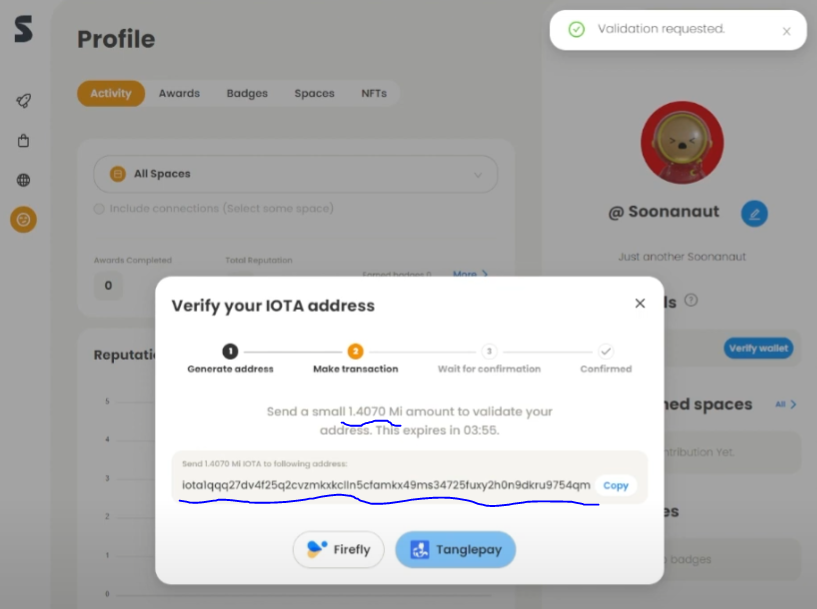This screenshot has height=609, width=817.
Task: Copy the IOTA address
Action: pos(615,486)
